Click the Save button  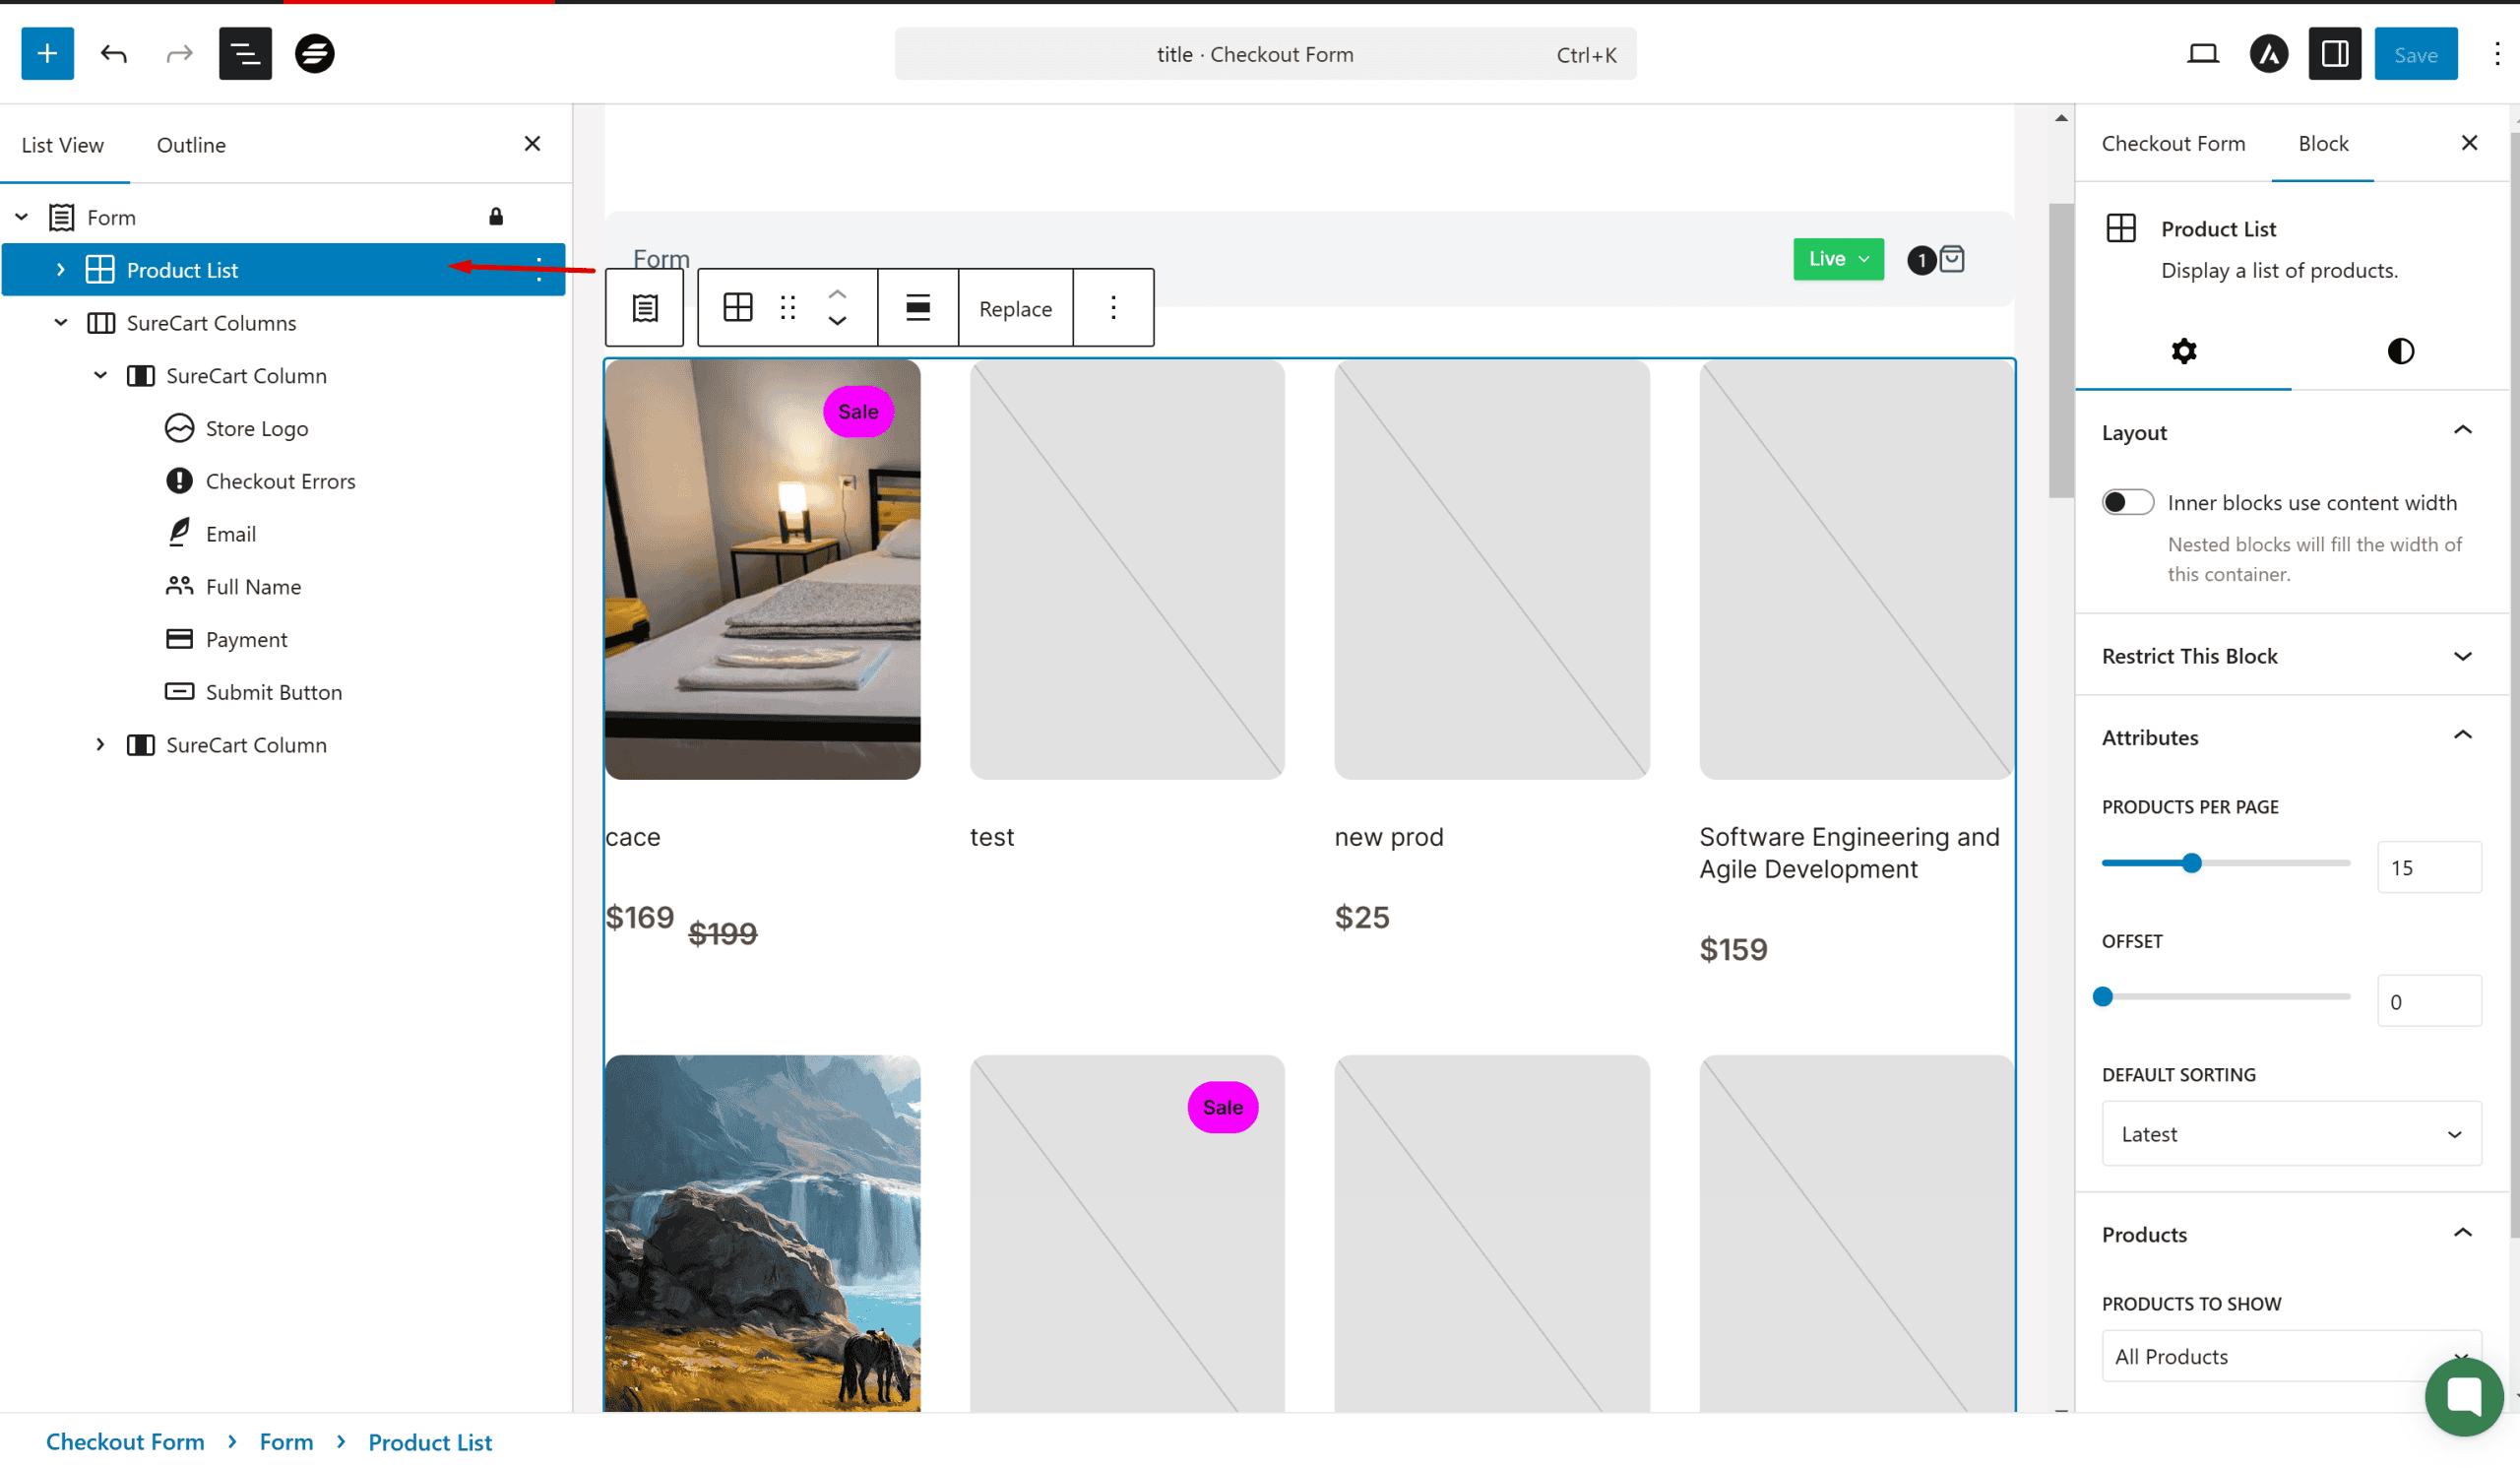pos(2415,54)
